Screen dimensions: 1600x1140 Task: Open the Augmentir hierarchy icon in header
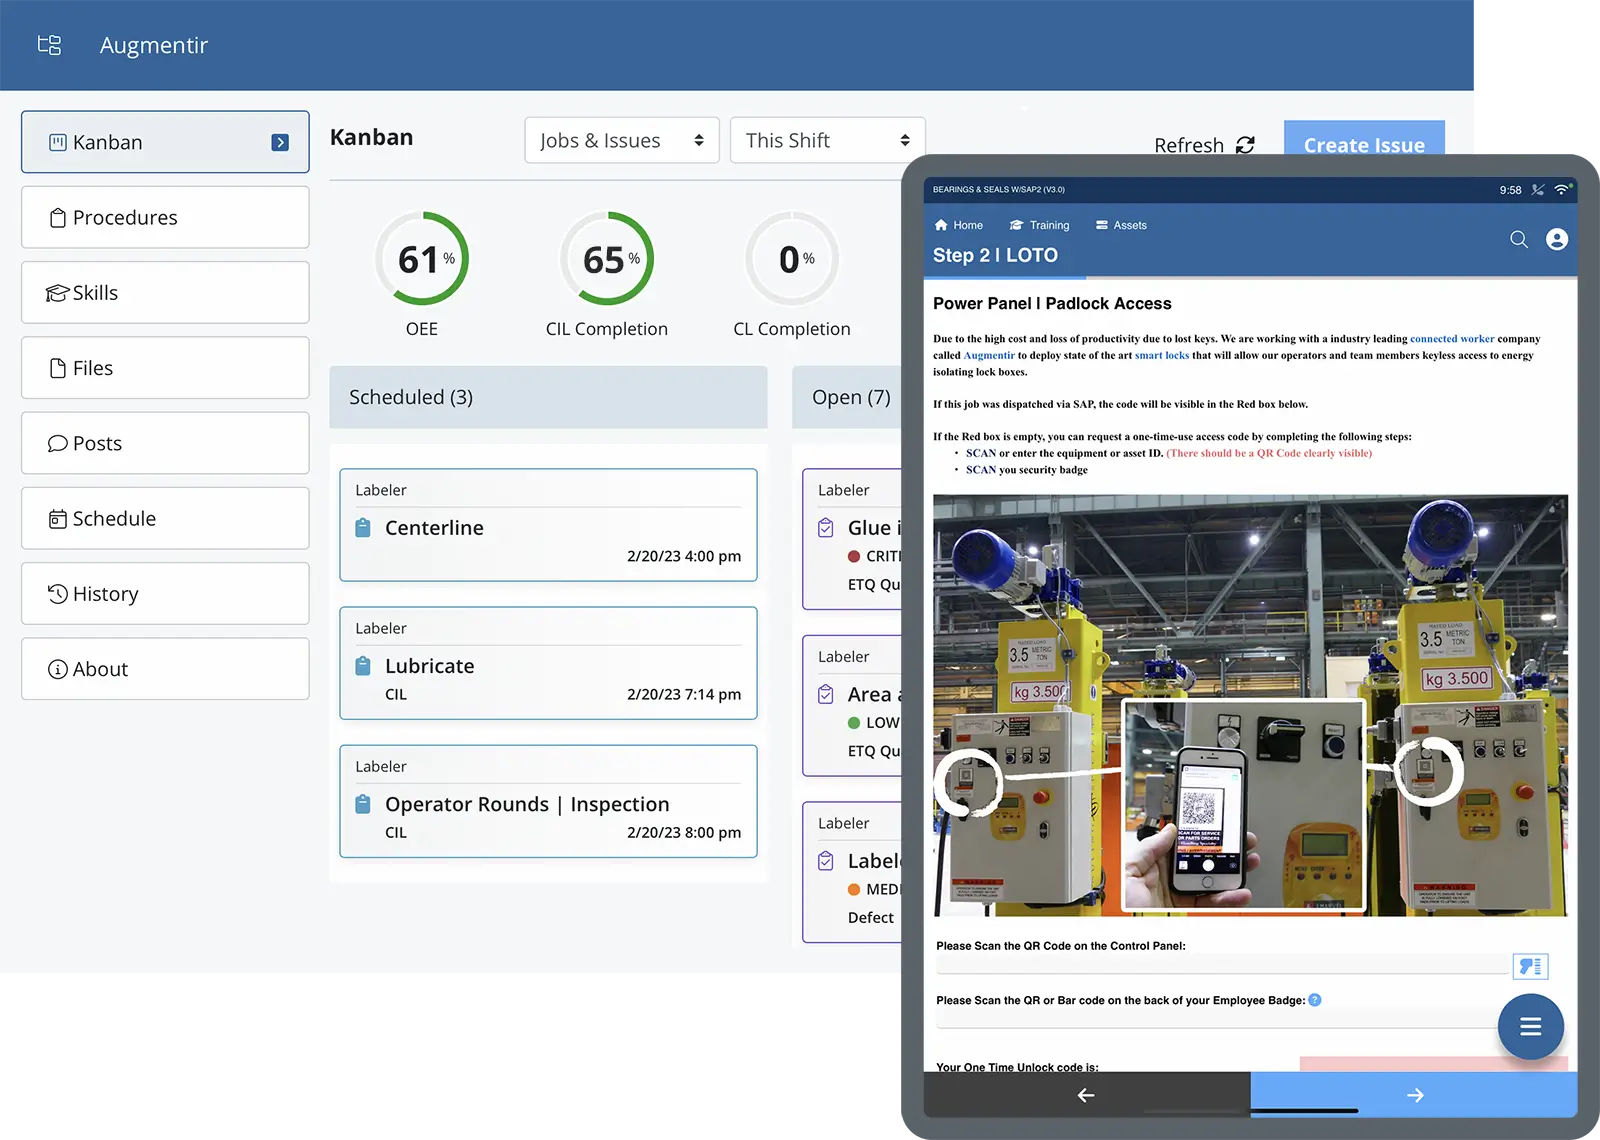coord(49,45)
